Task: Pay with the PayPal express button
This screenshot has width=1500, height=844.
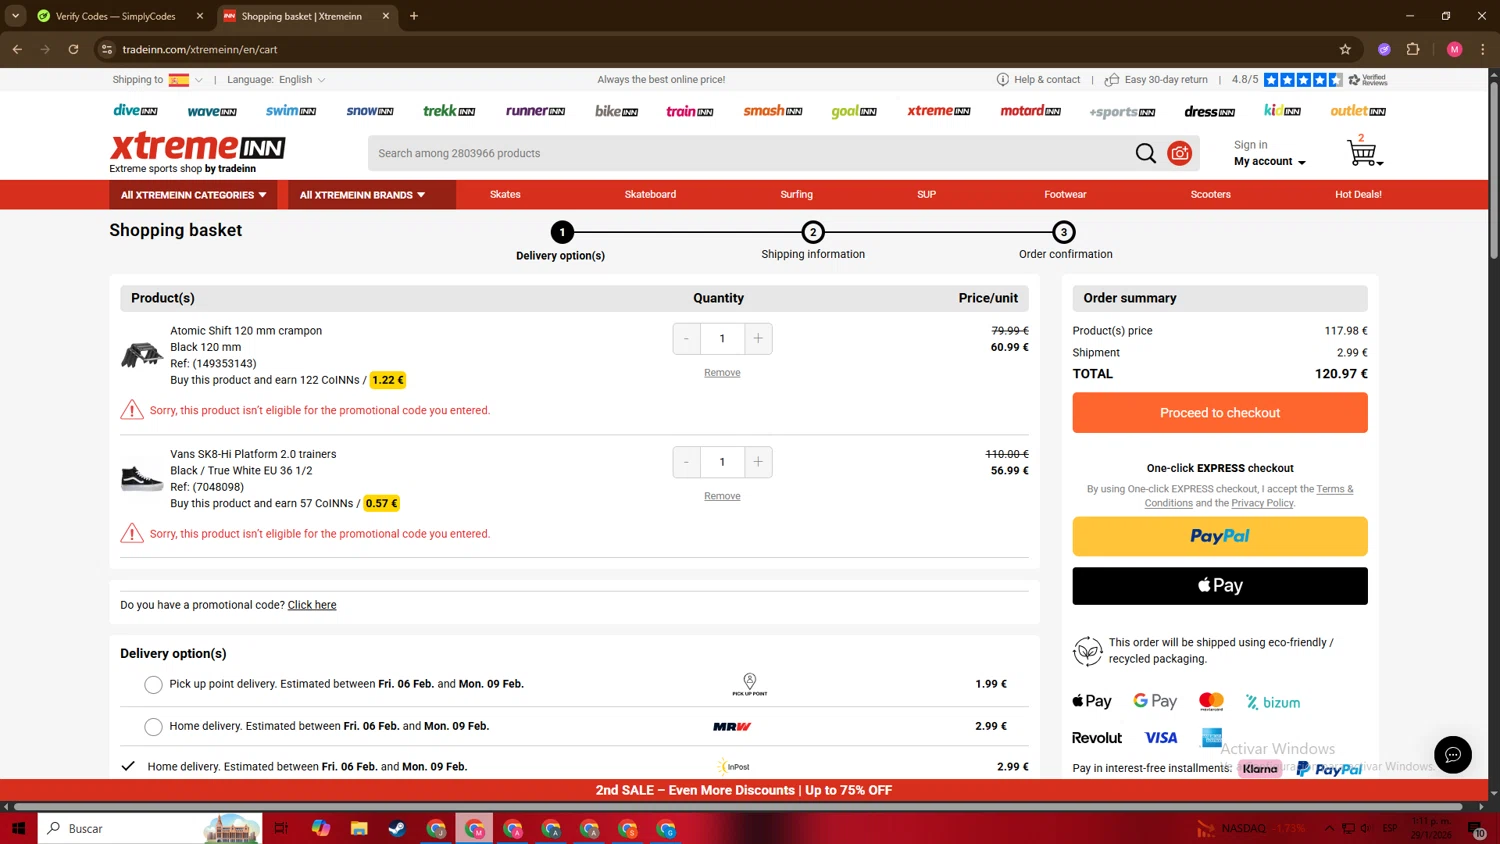Action: (x=1220, y=536)
